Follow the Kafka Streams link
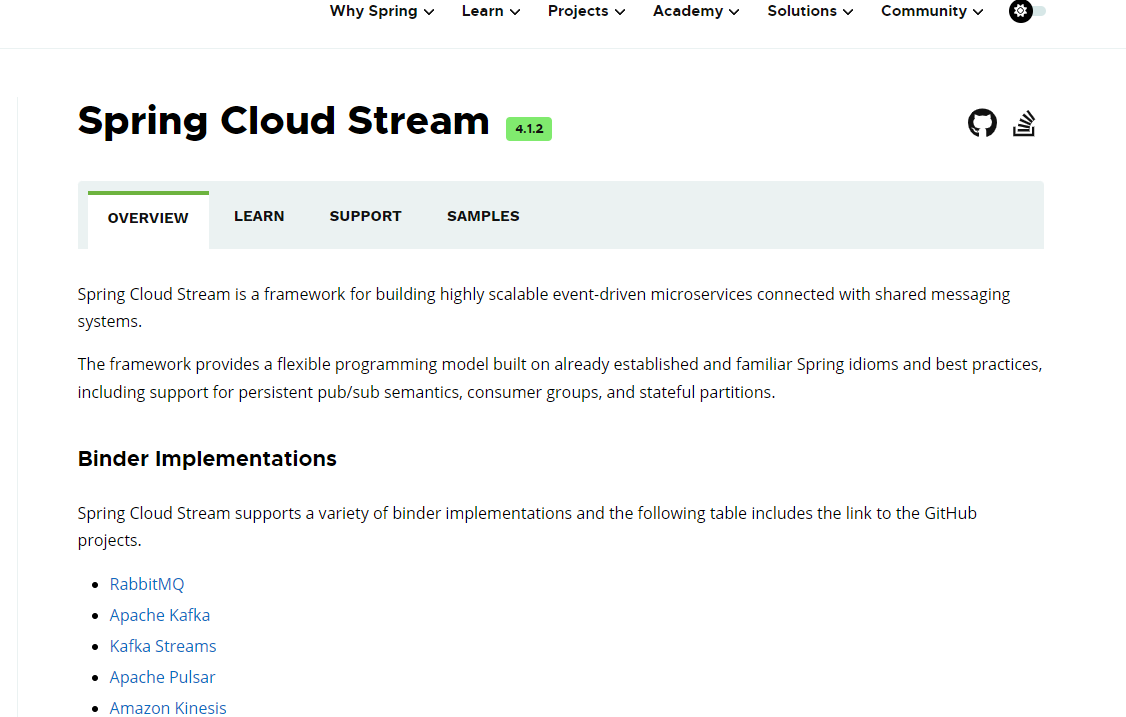 click(x=162, y=645)
